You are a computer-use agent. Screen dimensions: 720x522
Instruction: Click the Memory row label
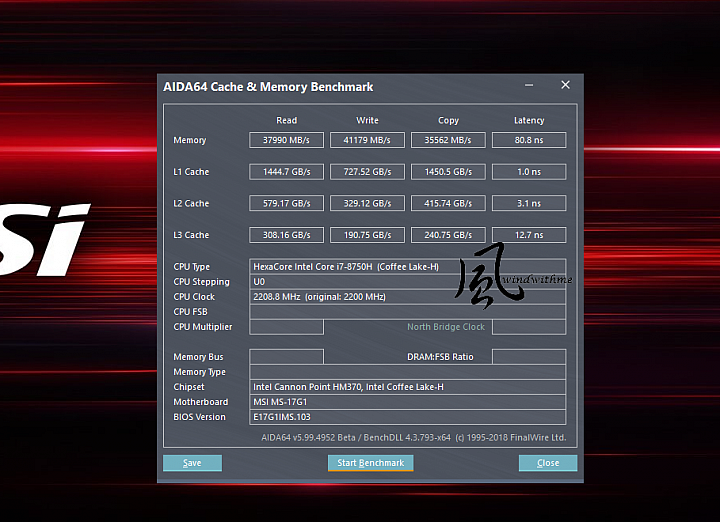(190, 140)
